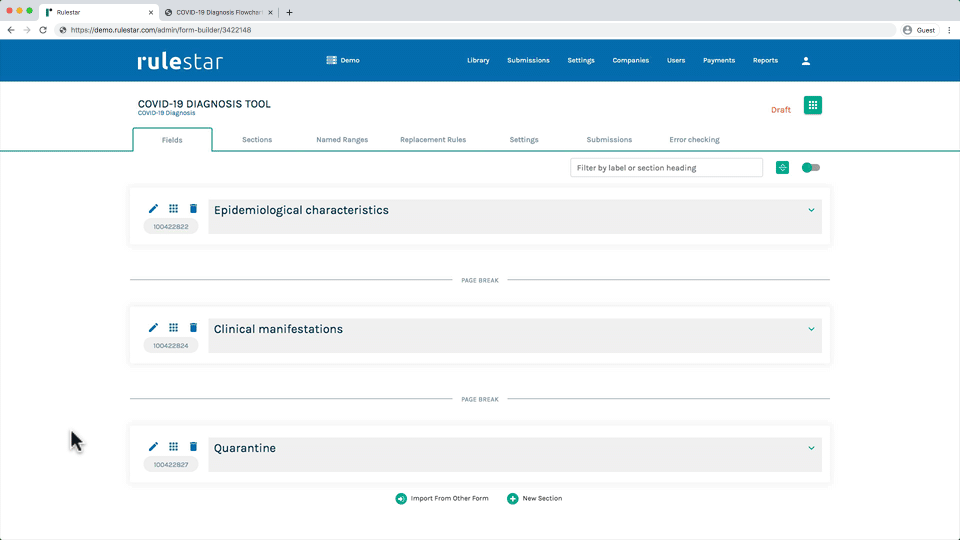Screen dimensions: 960x540
Task: Open the Error checking tab
Action: (694, 140)
